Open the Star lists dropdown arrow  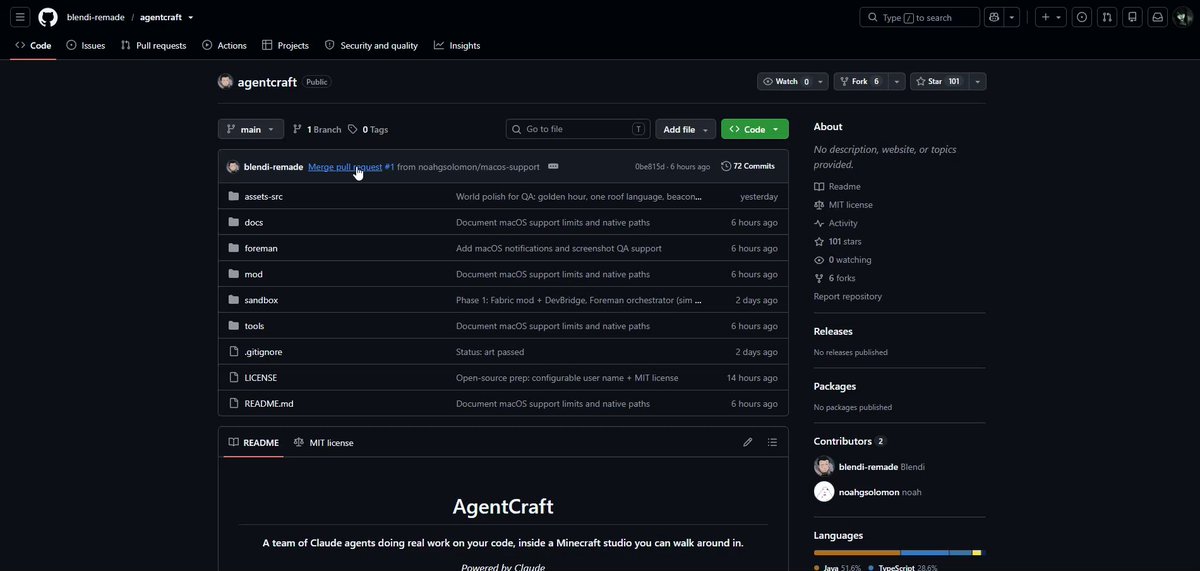pyautogui.click(x=978, y=81)
